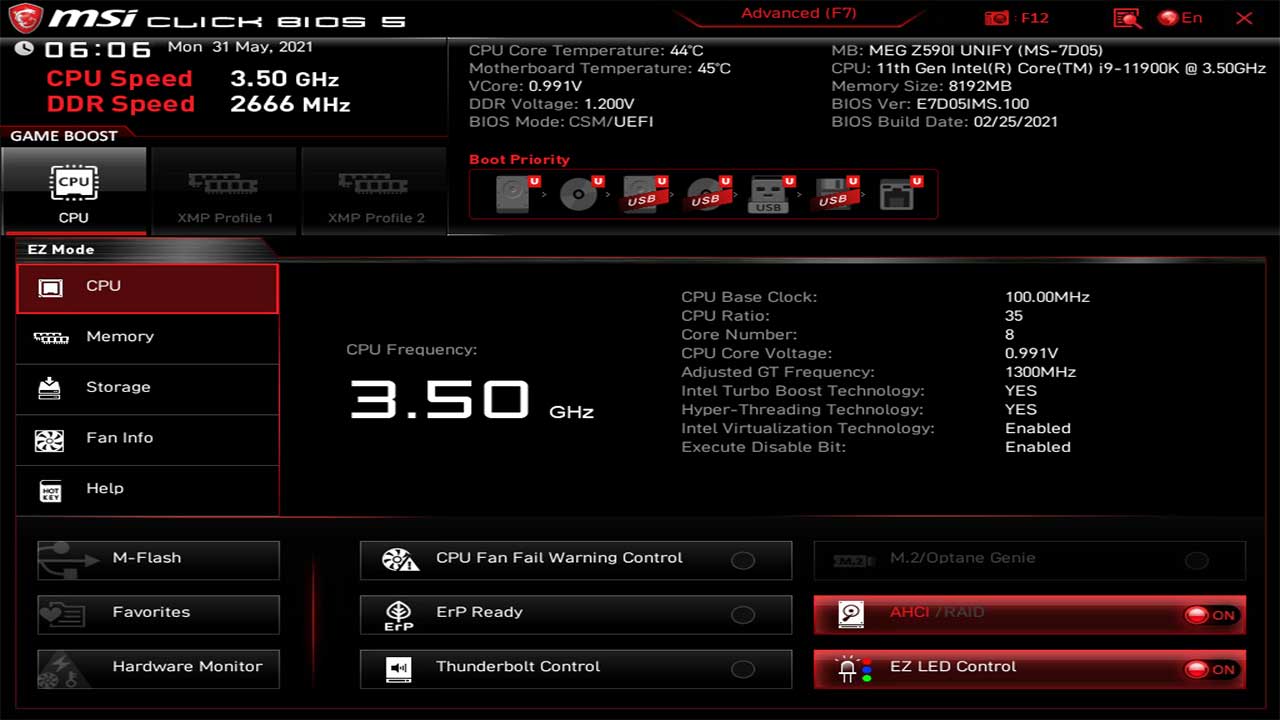The height and width of the screenshot is (720, 1280).
Task: Click the BIOS Ver E7D05IMS.100 text
Action: coord(930,104)
